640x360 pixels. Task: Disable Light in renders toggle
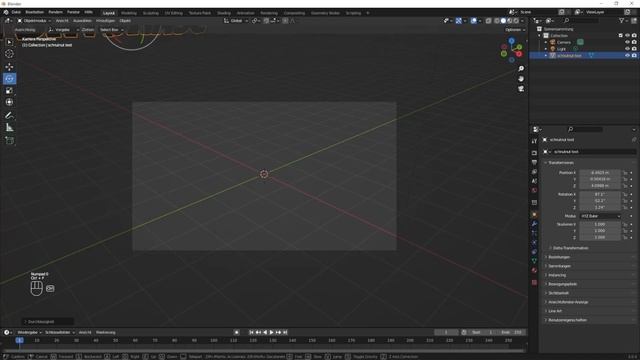click(x=634, y=49)
